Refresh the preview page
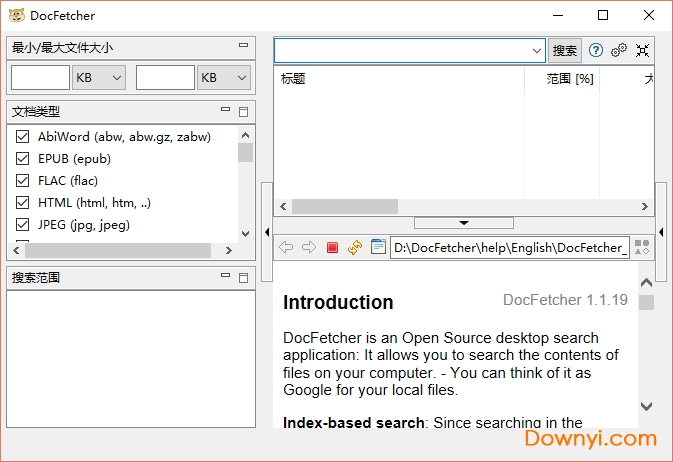The height and width of the screenshot is (462, 673). (355, 247)
